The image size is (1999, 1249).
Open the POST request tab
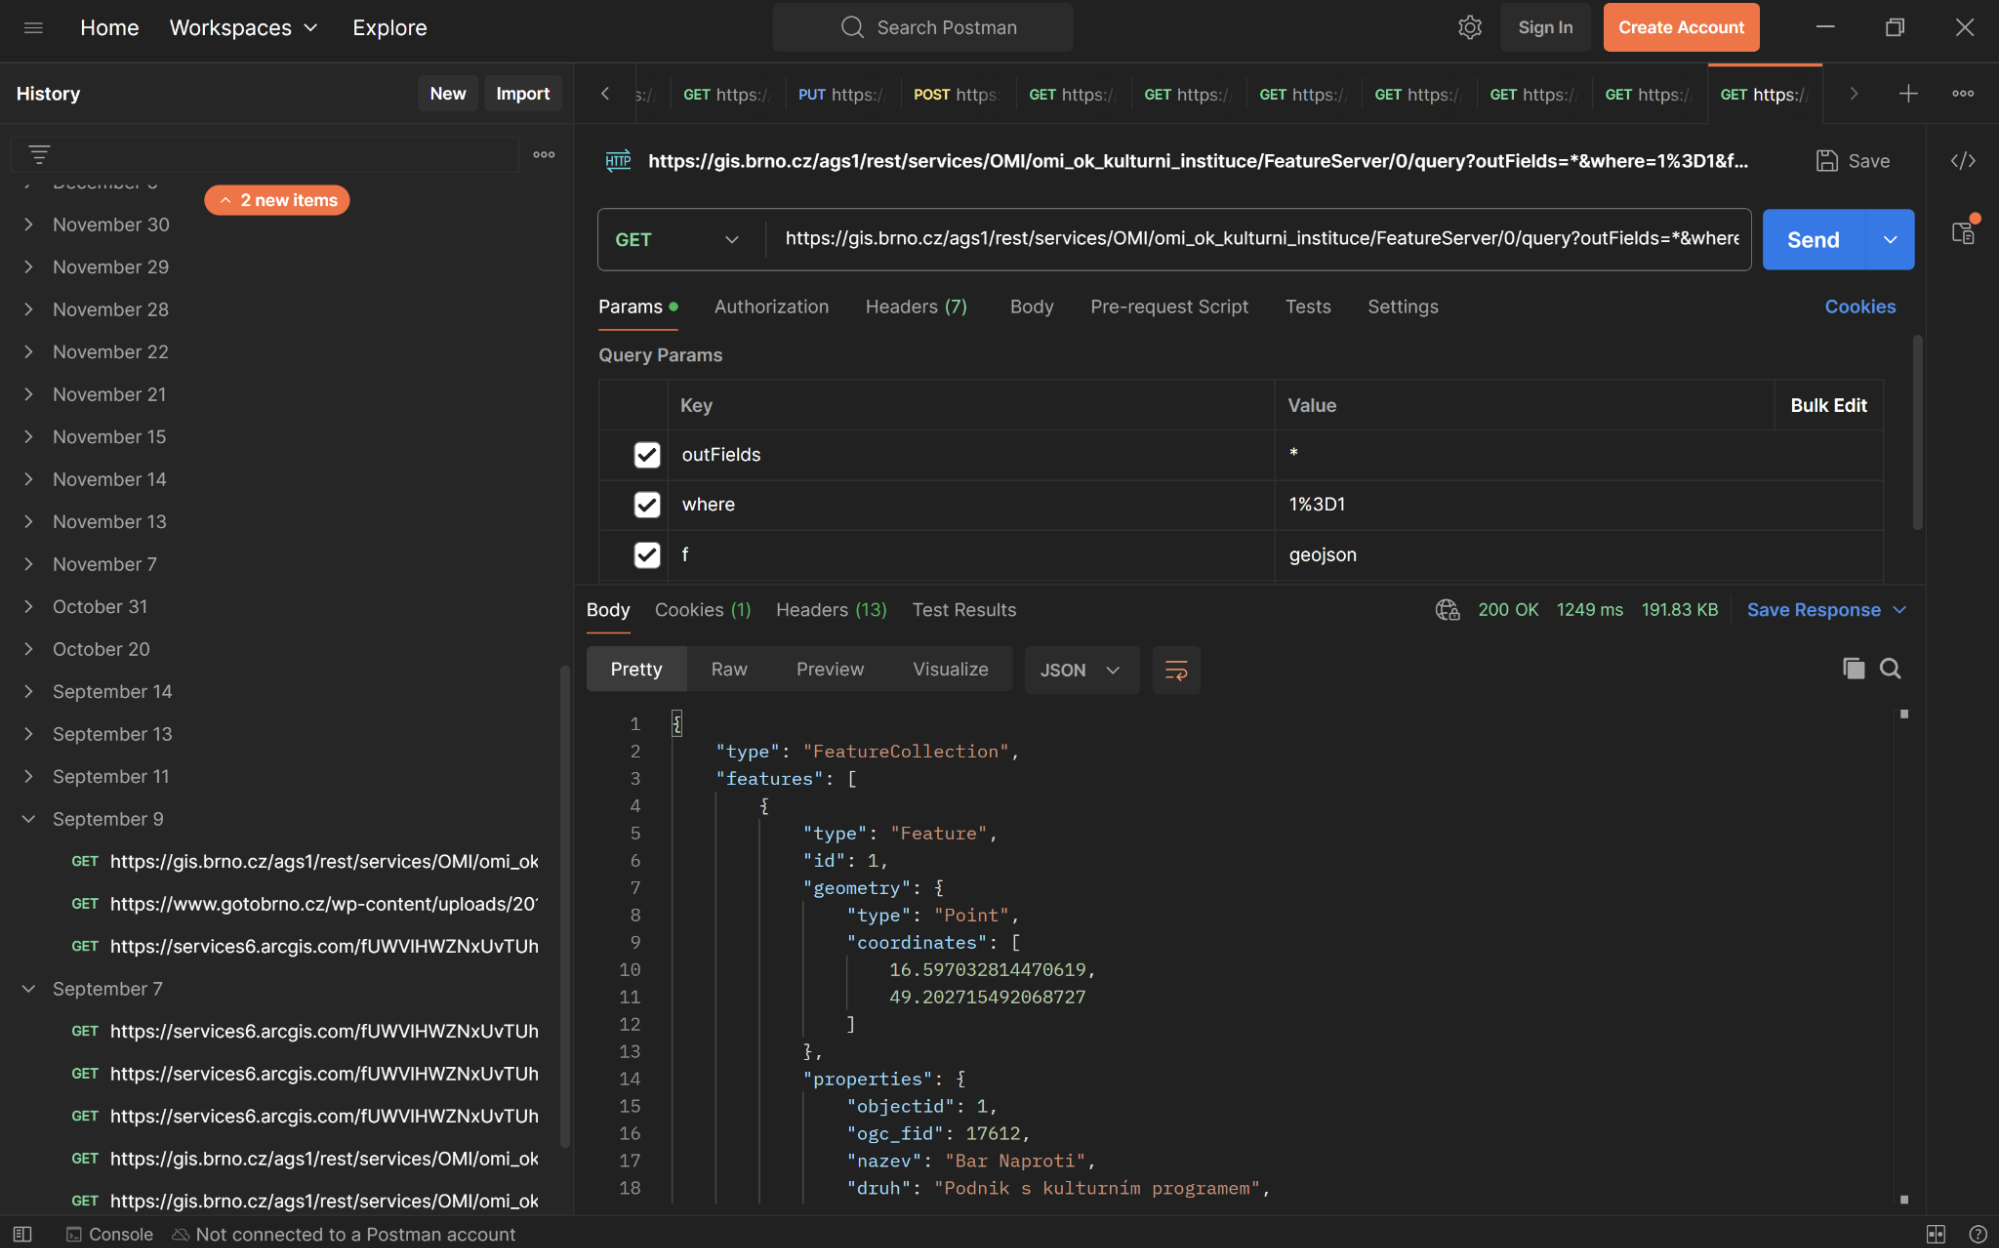click(955, 94)
